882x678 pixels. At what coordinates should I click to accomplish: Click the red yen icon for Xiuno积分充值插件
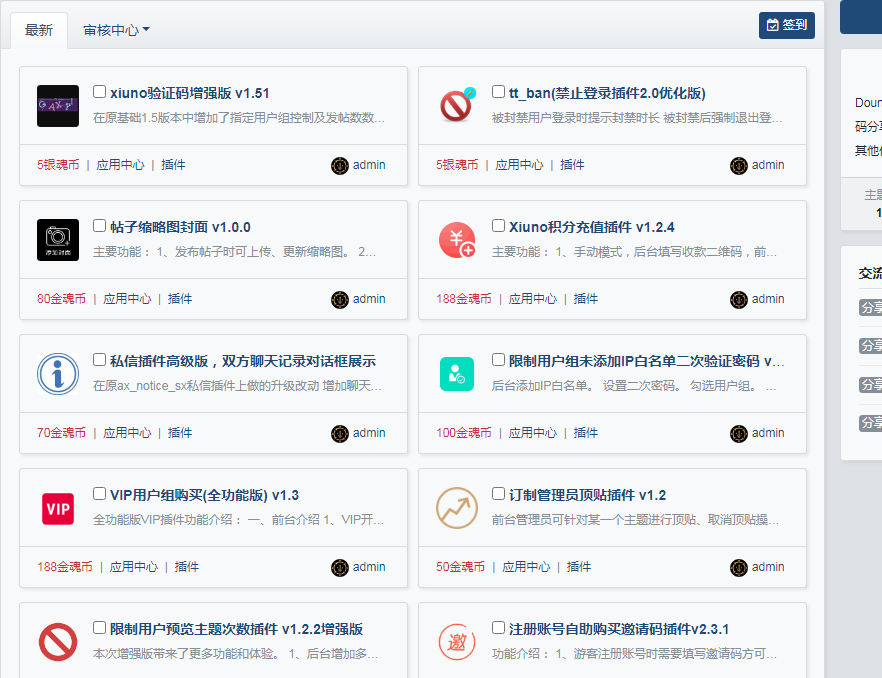(457, 240)
